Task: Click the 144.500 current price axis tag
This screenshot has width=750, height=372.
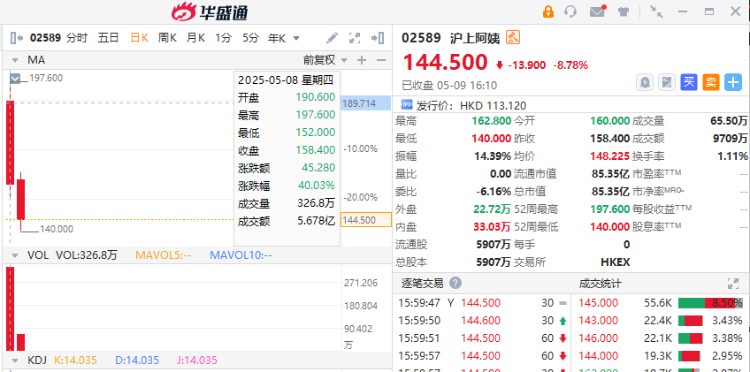Action: [366, 220]
